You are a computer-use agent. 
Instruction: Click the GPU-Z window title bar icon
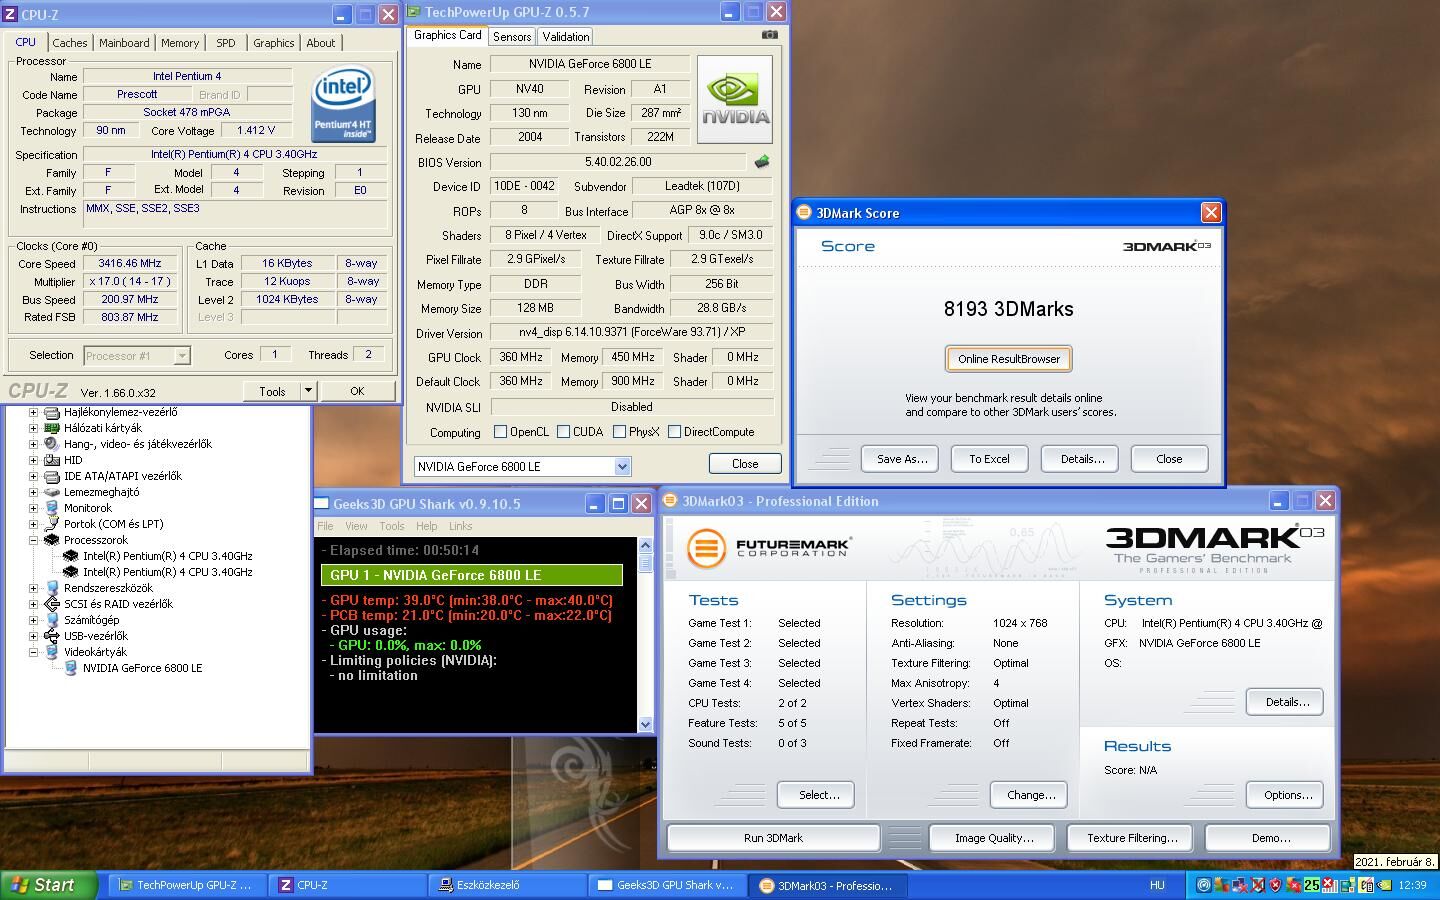click(x=414, y=12)
